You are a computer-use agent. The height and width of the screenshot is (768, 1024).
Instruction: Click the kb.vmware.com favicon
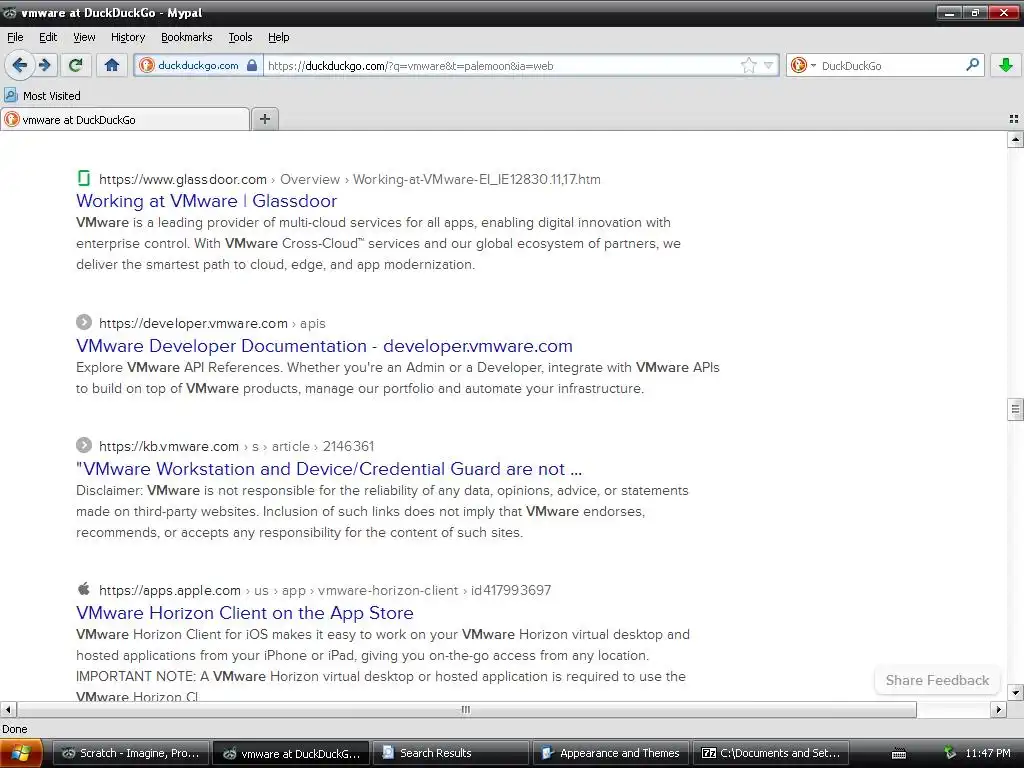click(84, 445)
